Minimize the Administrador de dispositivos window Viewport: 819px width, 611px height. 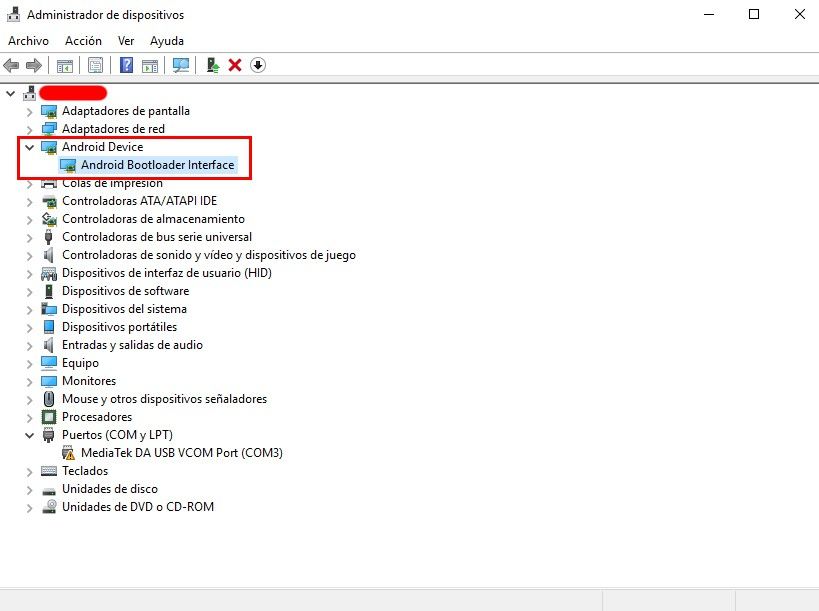point(709,14)
